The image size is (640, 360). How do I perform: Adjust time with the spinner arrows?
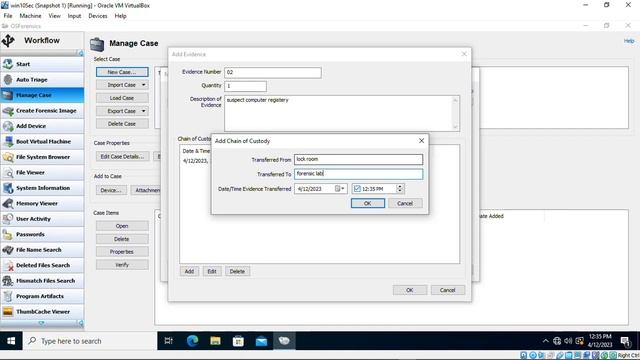[400, 189]
